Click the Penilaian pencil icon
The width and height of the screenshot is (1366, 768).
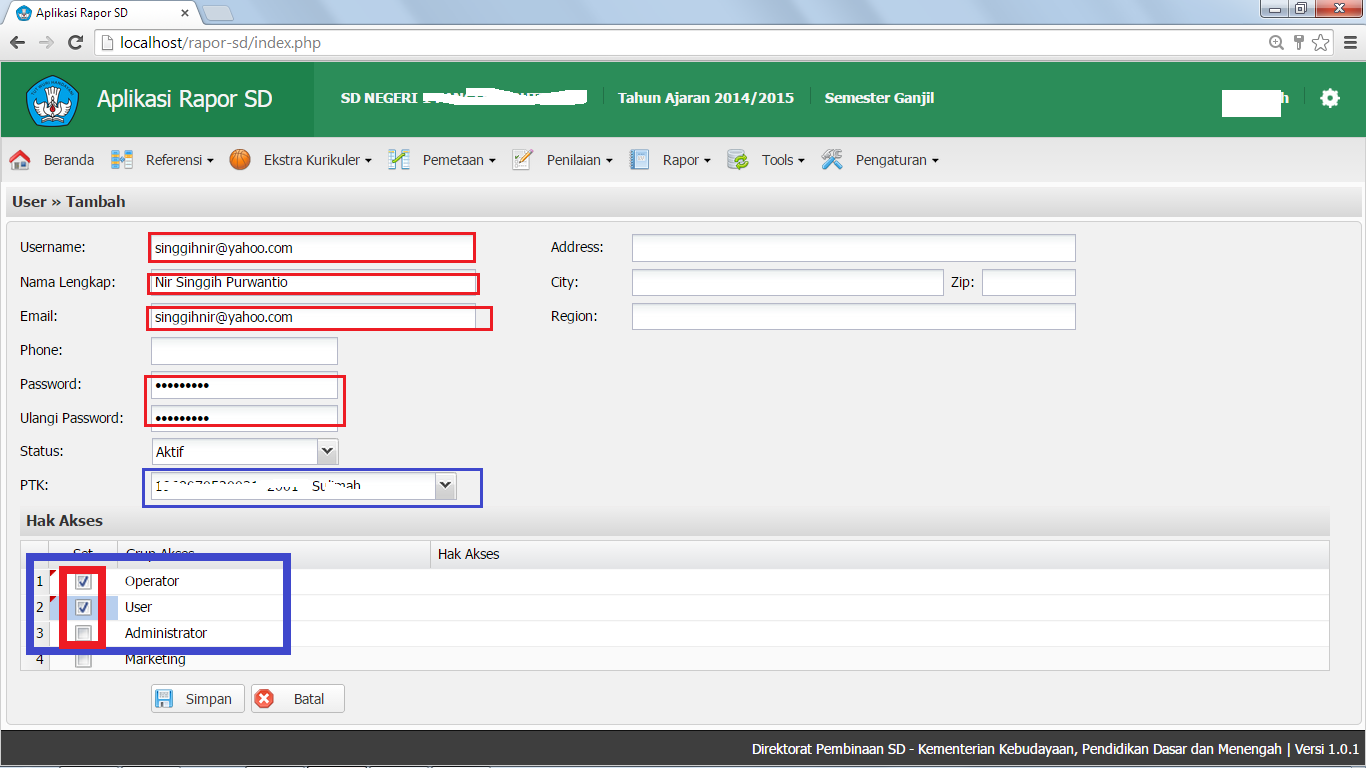pyautogui.click(x=522, y=160)
